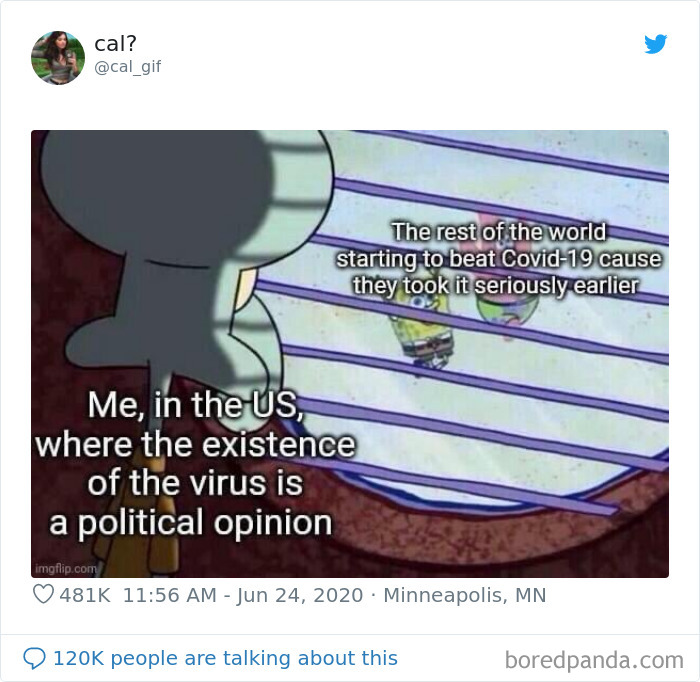Visit the @cal_gif handle link
Screen dimensions: 700x682
(128, 67)
